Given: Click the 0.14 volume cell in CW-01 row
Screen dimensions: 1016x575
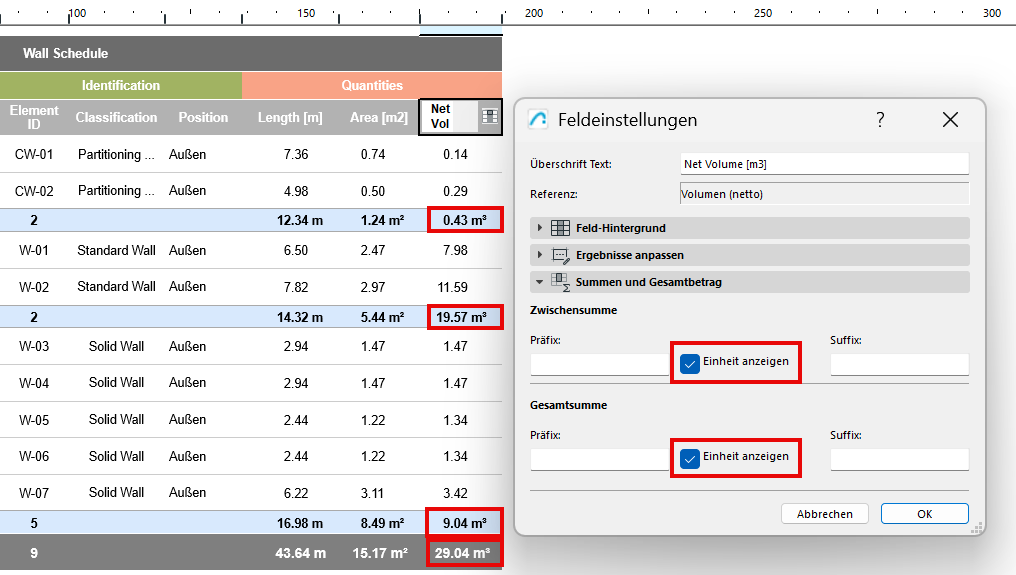Looking at the screenshot, I should point(455,154).
